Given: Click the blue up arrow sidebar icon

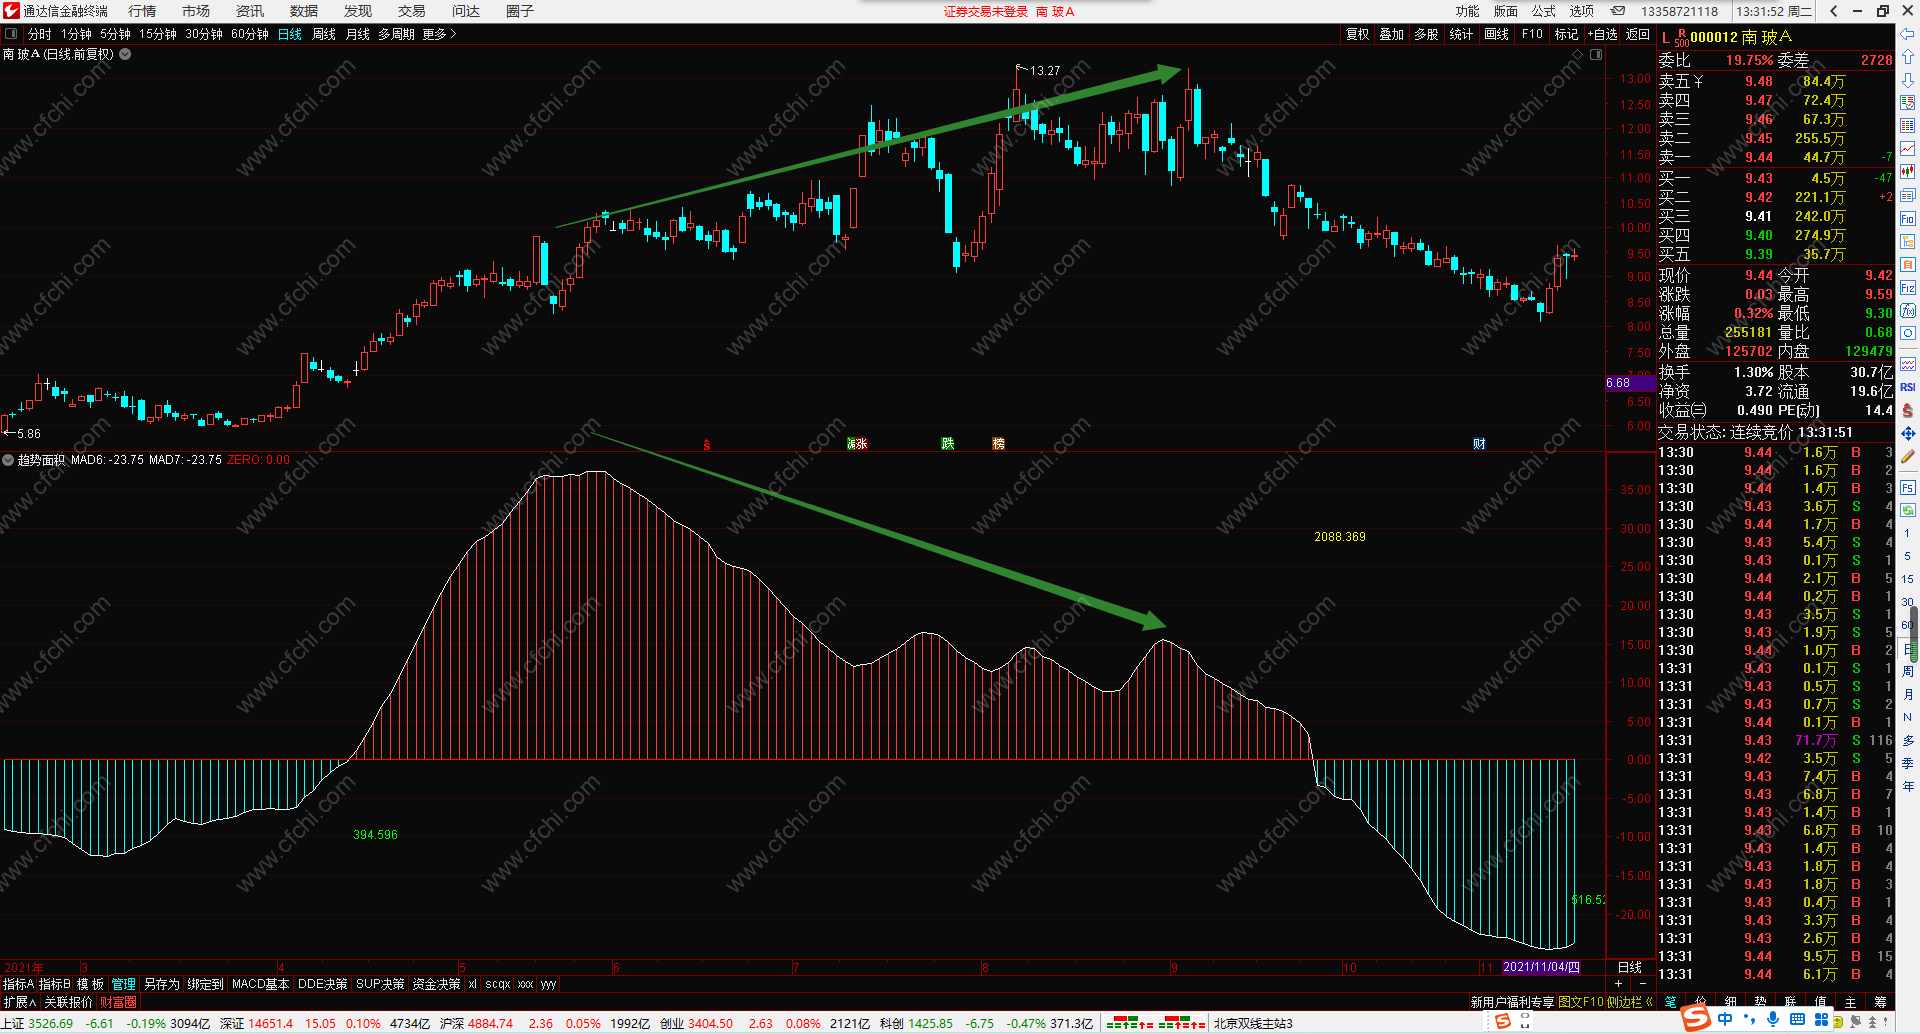Looking at the screenshot, I should [x=1908, y=57].
